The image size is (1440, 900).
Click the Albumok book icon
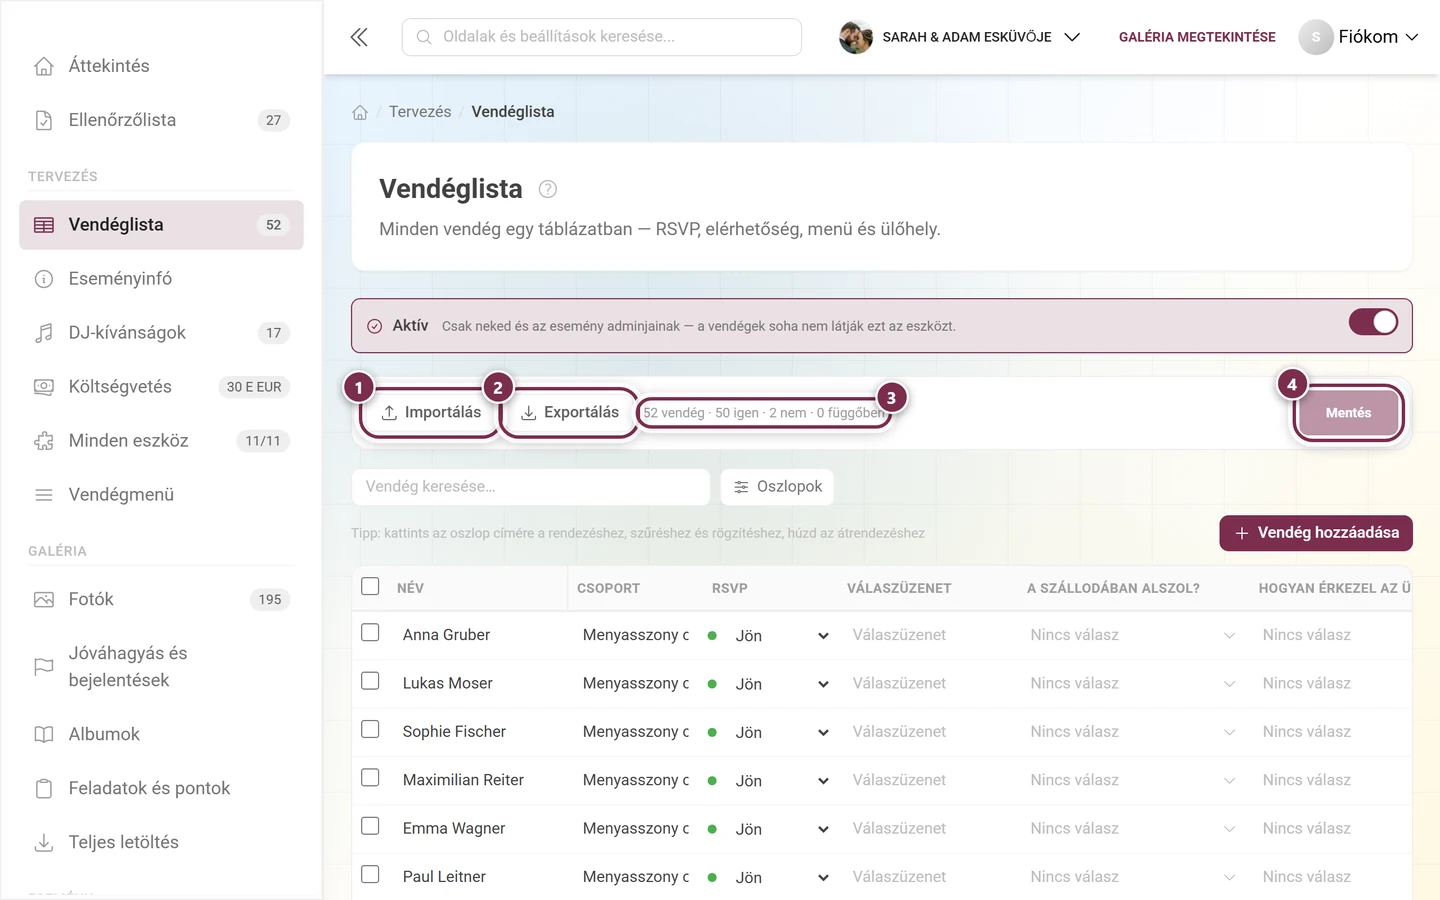pos(44,735)
